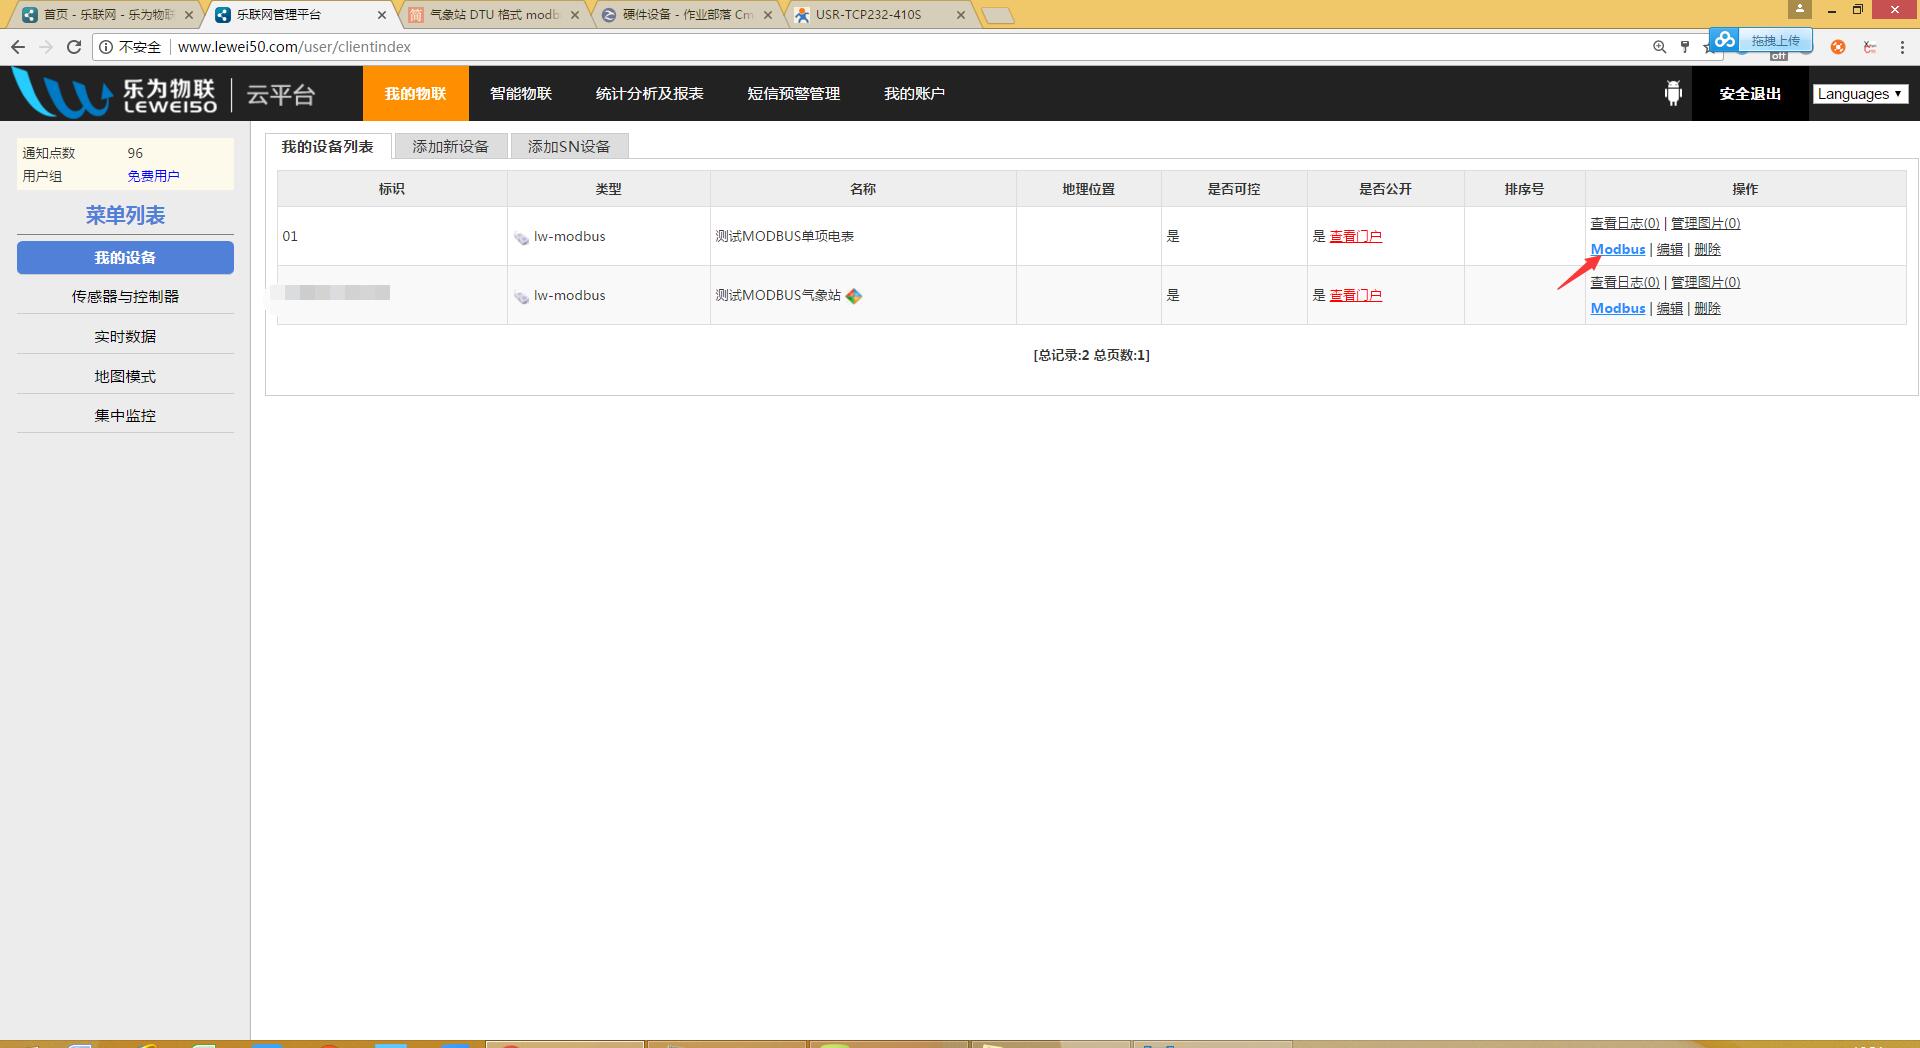Click the site info insecure icon

tap(106, 47)
